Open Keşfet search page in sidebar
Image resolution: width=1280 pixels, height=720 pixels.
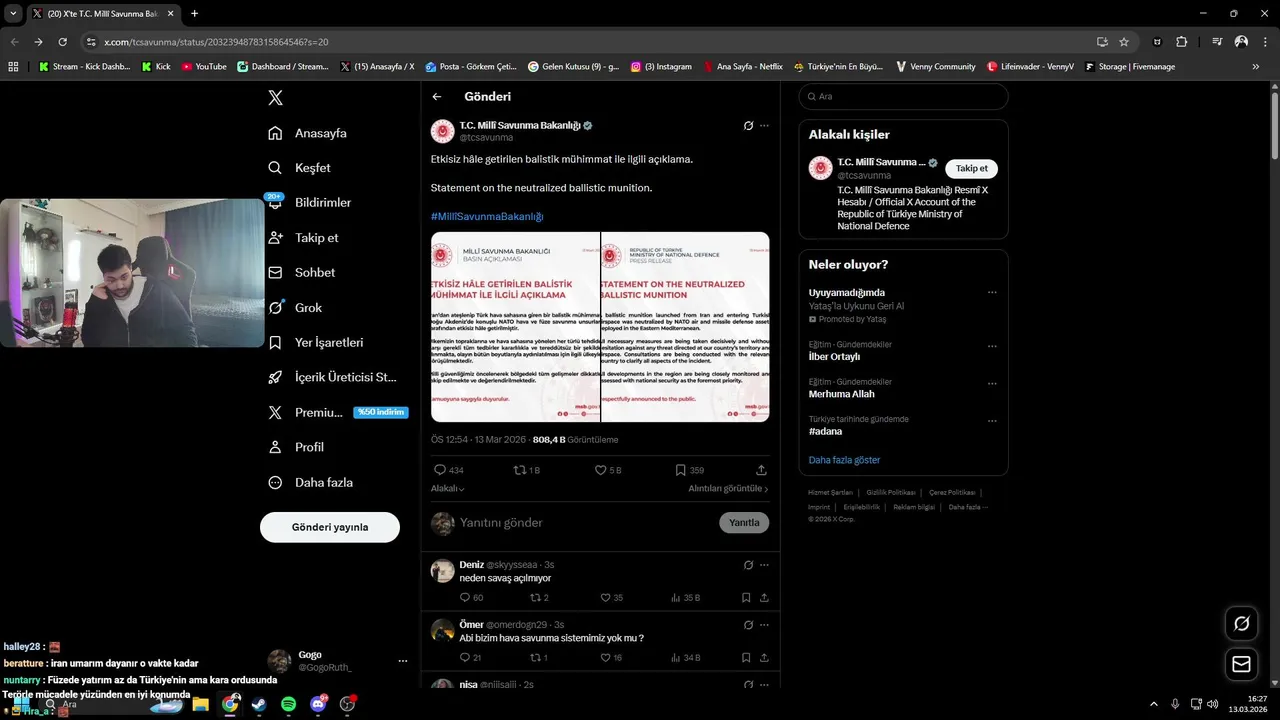[299, 168]
